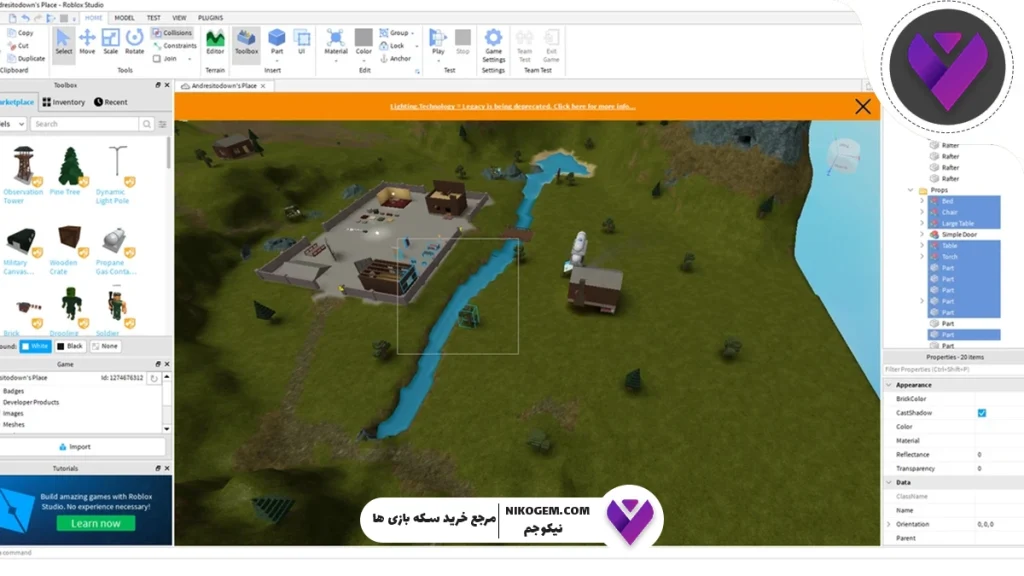This screenshot has width=1024, height=576.
Task: Open the VIEW ribbon tab
Action: [x=179, y=18]
